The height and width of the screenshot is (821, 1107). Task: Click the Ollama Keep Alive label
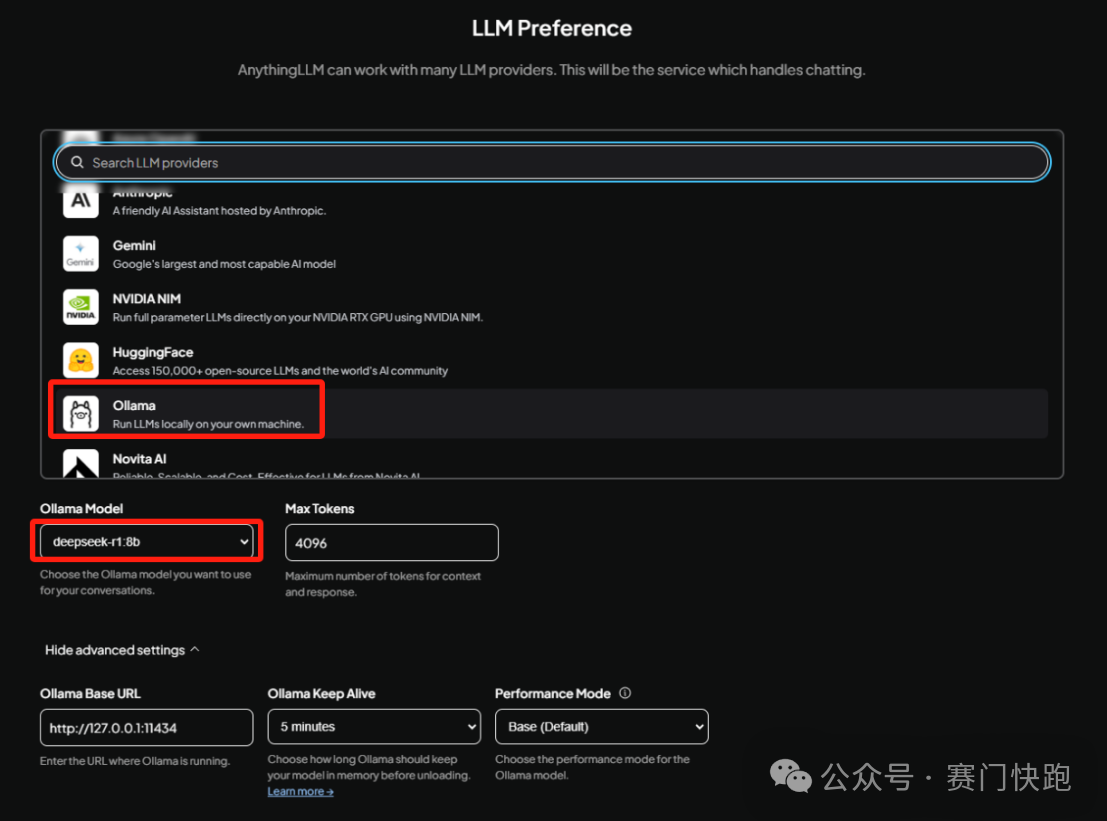[321, 693]
